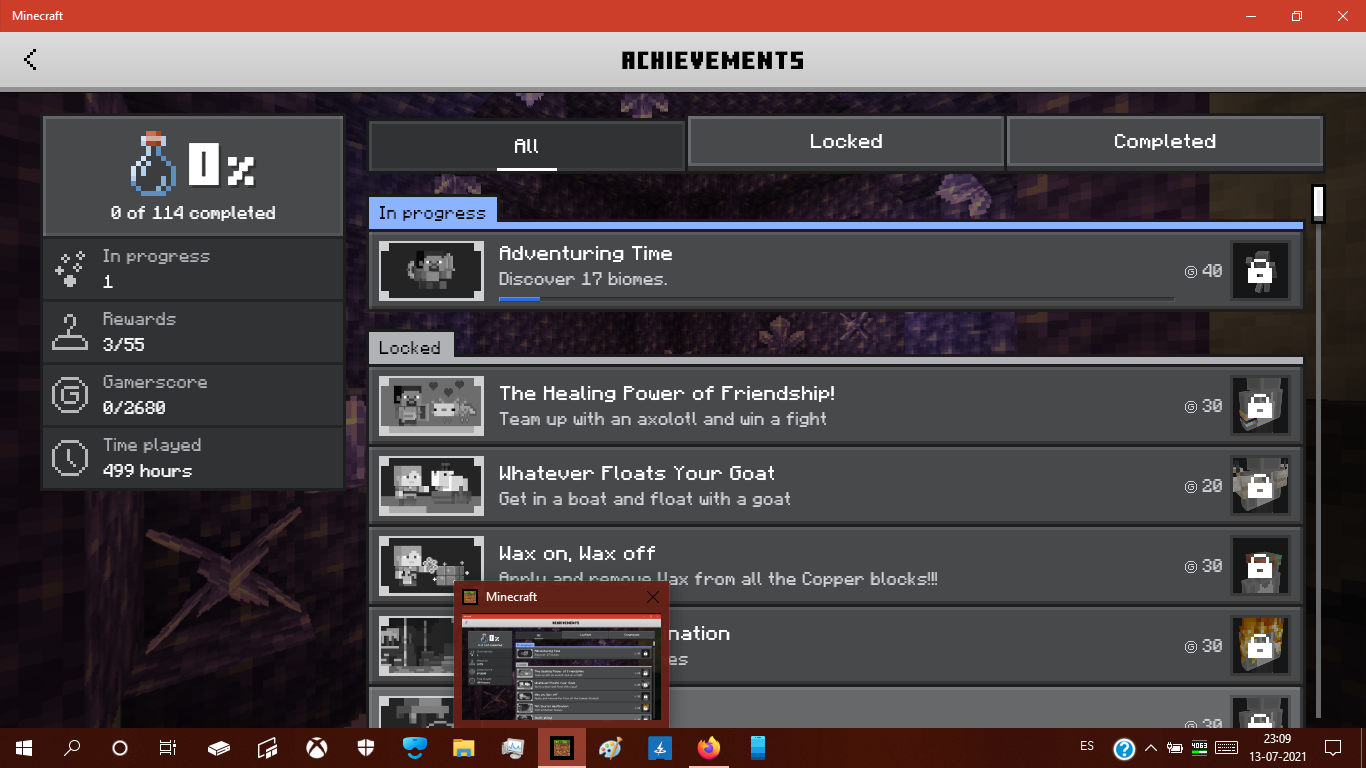This screenshot has width=1366, height=768.
Task: Click the Adventuring Time achievement title
Action: click(586, 254)
